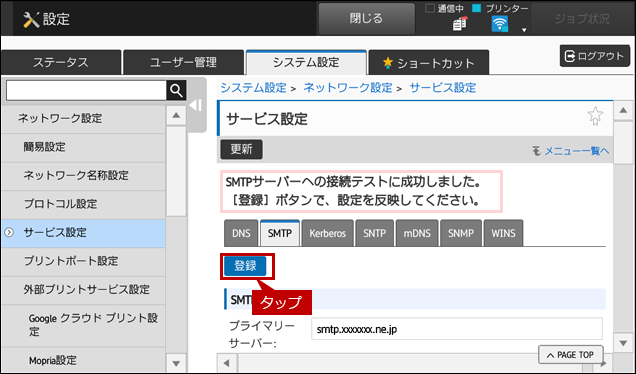This screenshot has height=374, width=636.
Task: Click the sidebar search input field
Action: coord(86,90)
